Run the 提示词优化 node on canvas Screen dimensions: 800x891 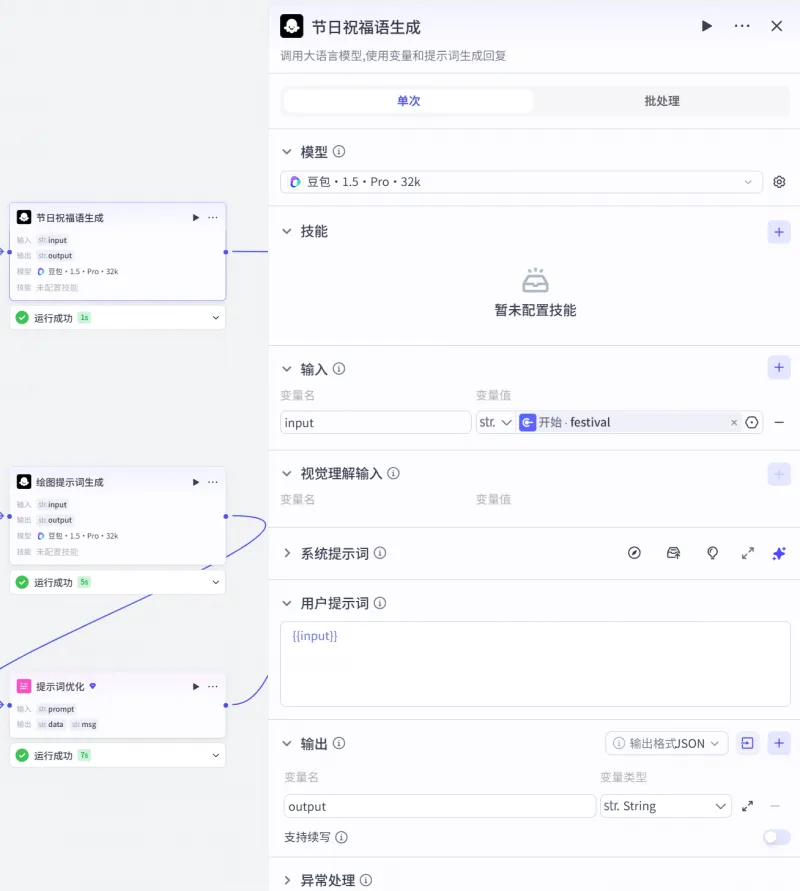click(x=196, y=687)
